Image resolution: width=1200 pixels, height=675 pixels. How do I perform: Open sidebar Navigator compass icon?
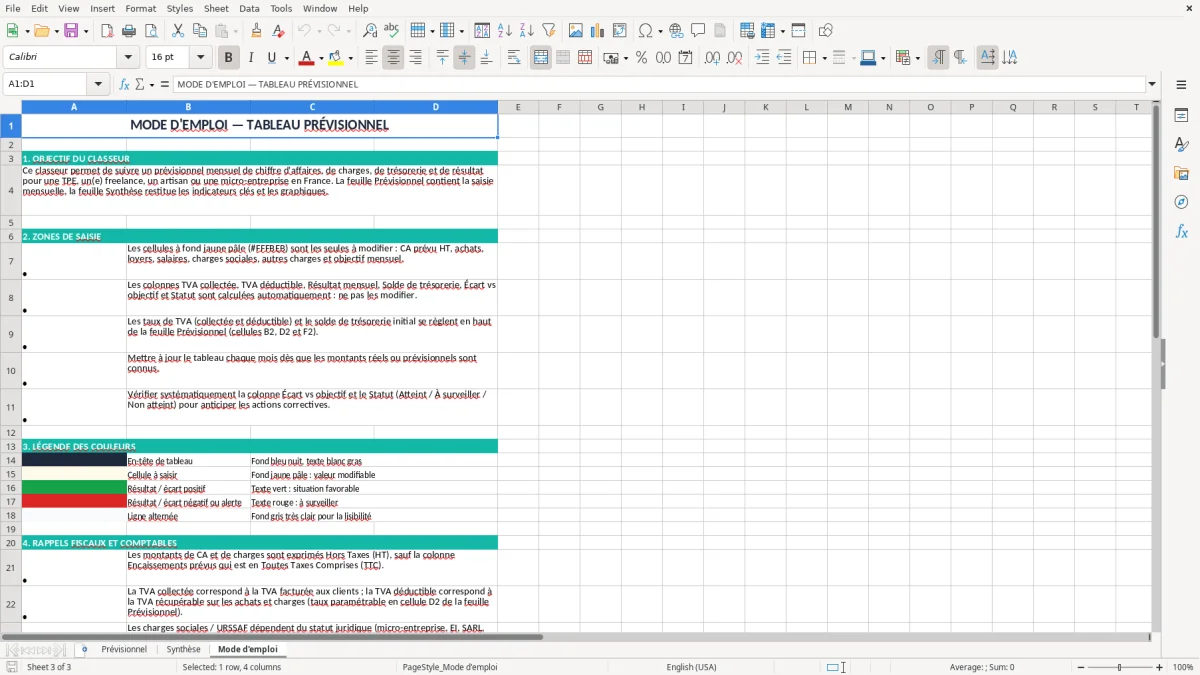[x=1181, y=203]
